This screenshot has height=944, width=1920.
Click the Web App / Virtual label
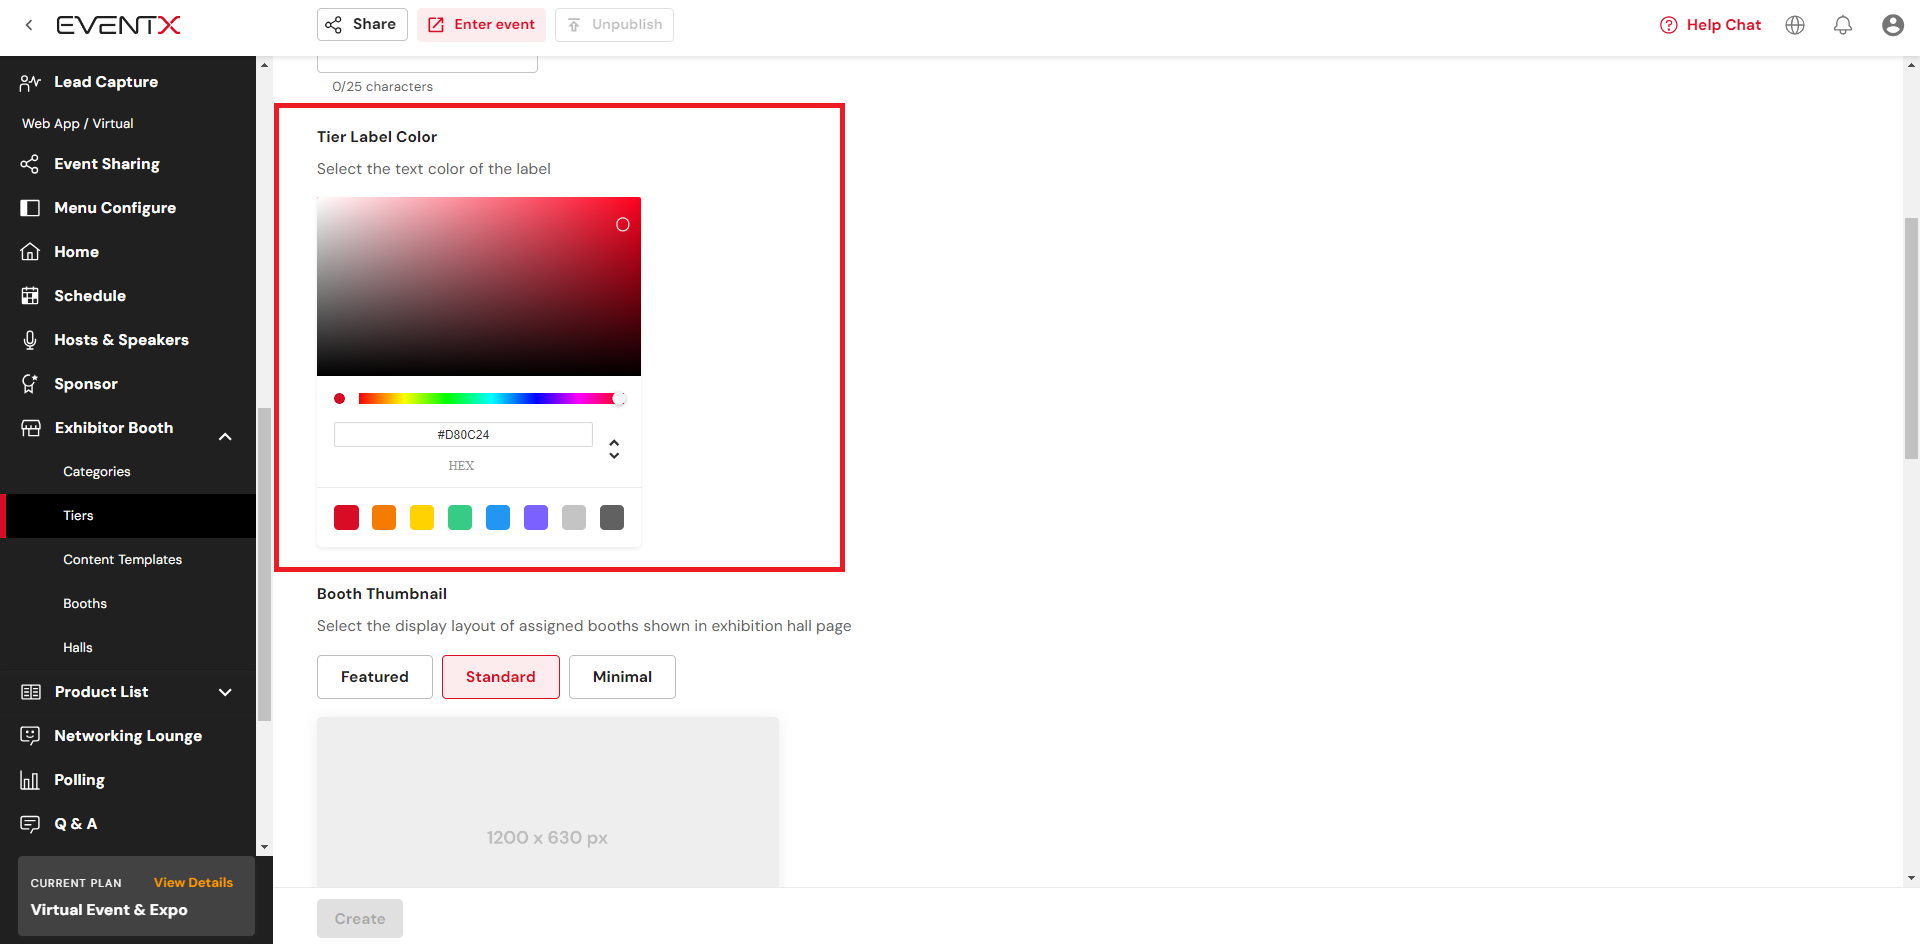click(x=78, y=123)
